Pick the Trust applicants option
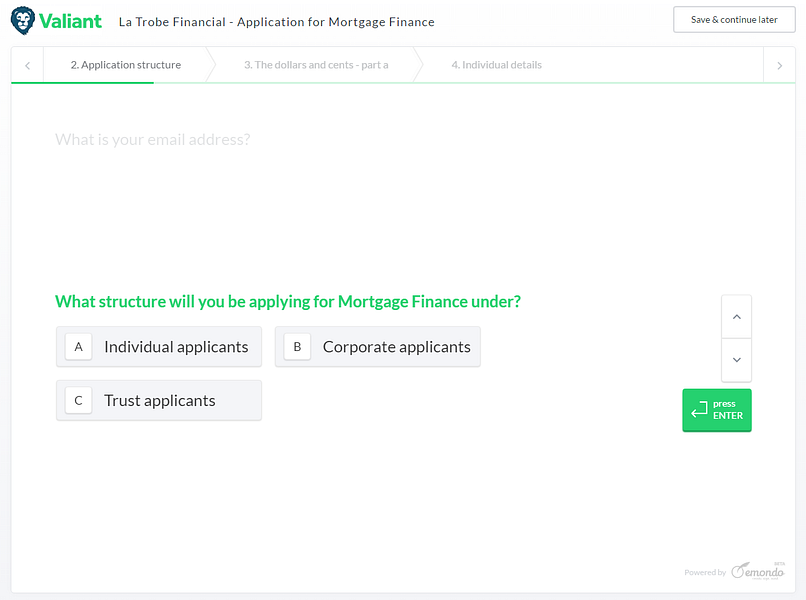Viewport: 806px width, 600px height. (x=160, y=401)
